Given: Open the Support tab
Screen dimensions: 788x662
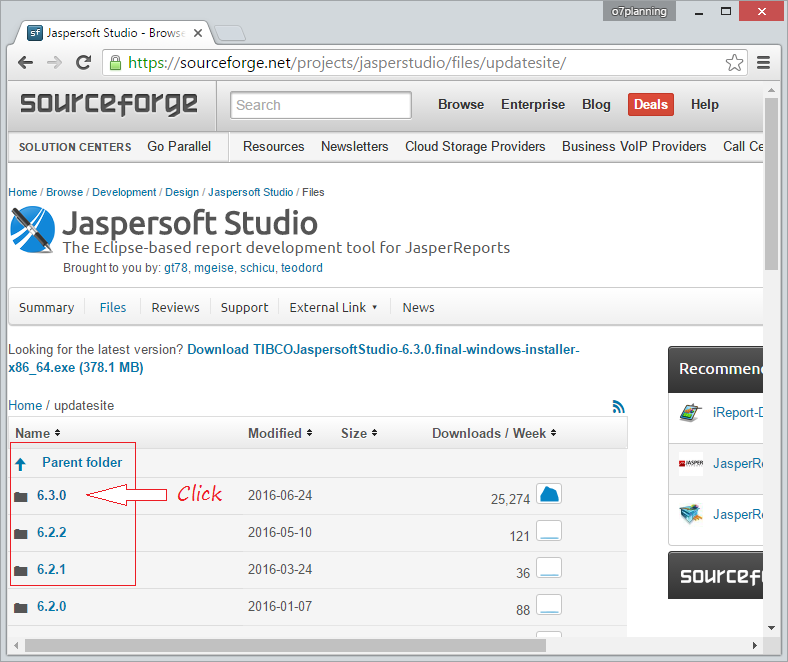Looking at the screenshot, I should point(244,308).
